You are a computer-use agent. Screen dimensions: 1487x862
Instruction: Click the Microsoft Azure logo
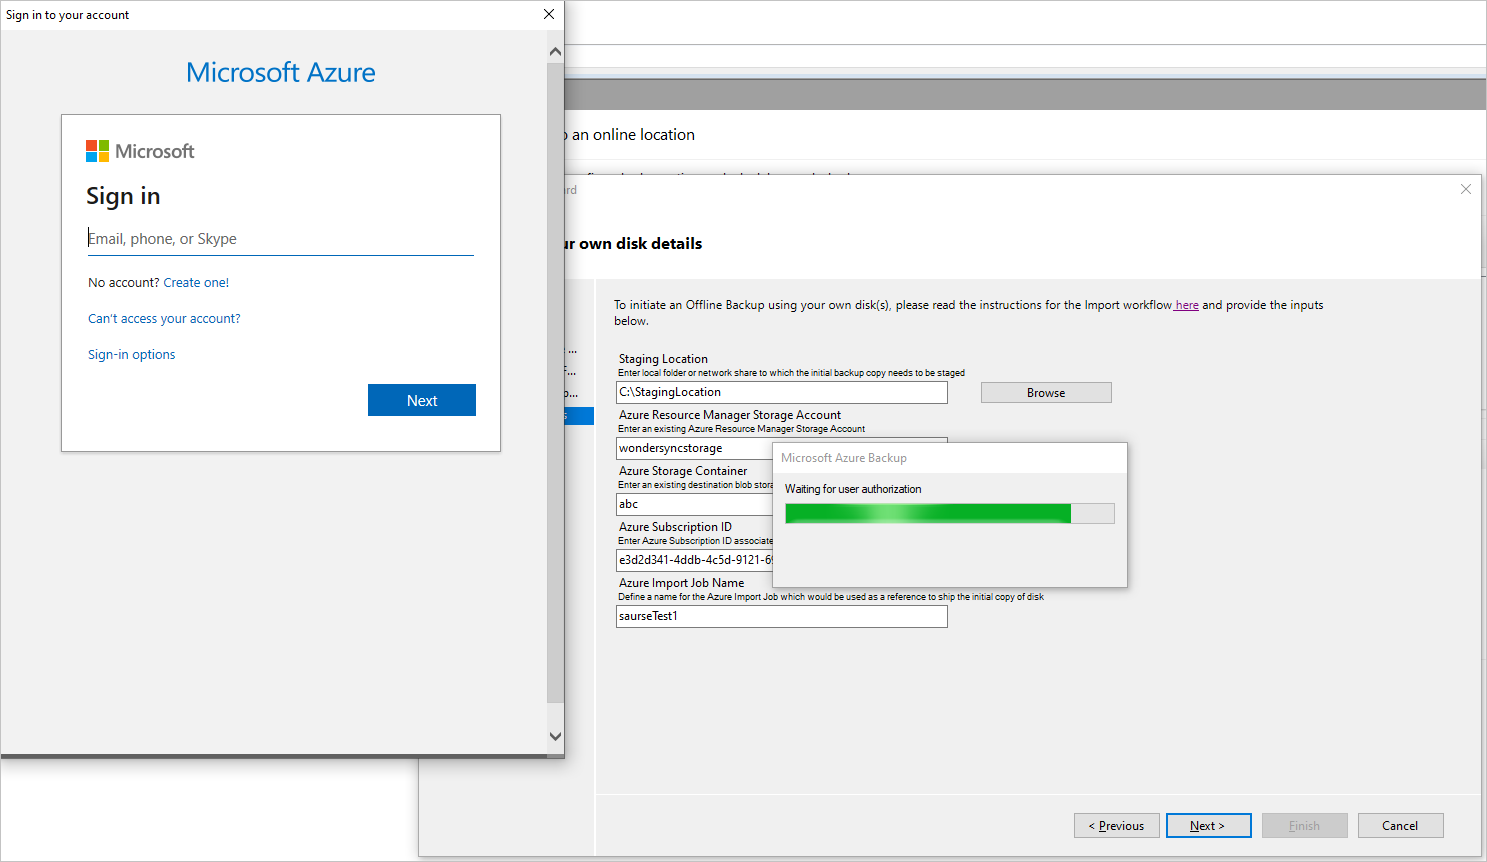click(280, 72)
